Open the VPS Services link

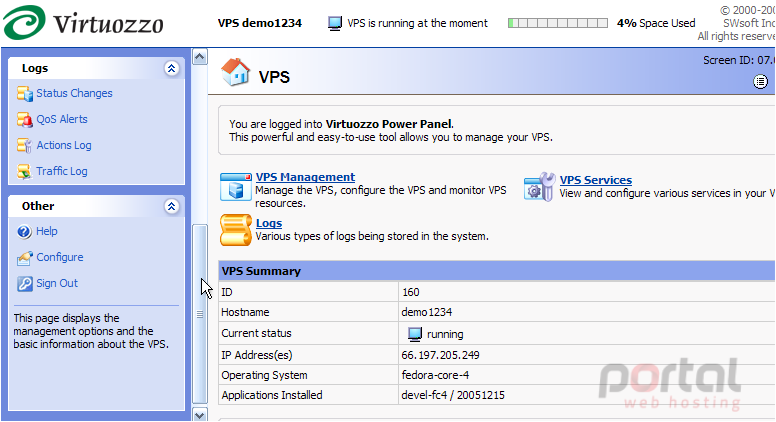point(595,180)
